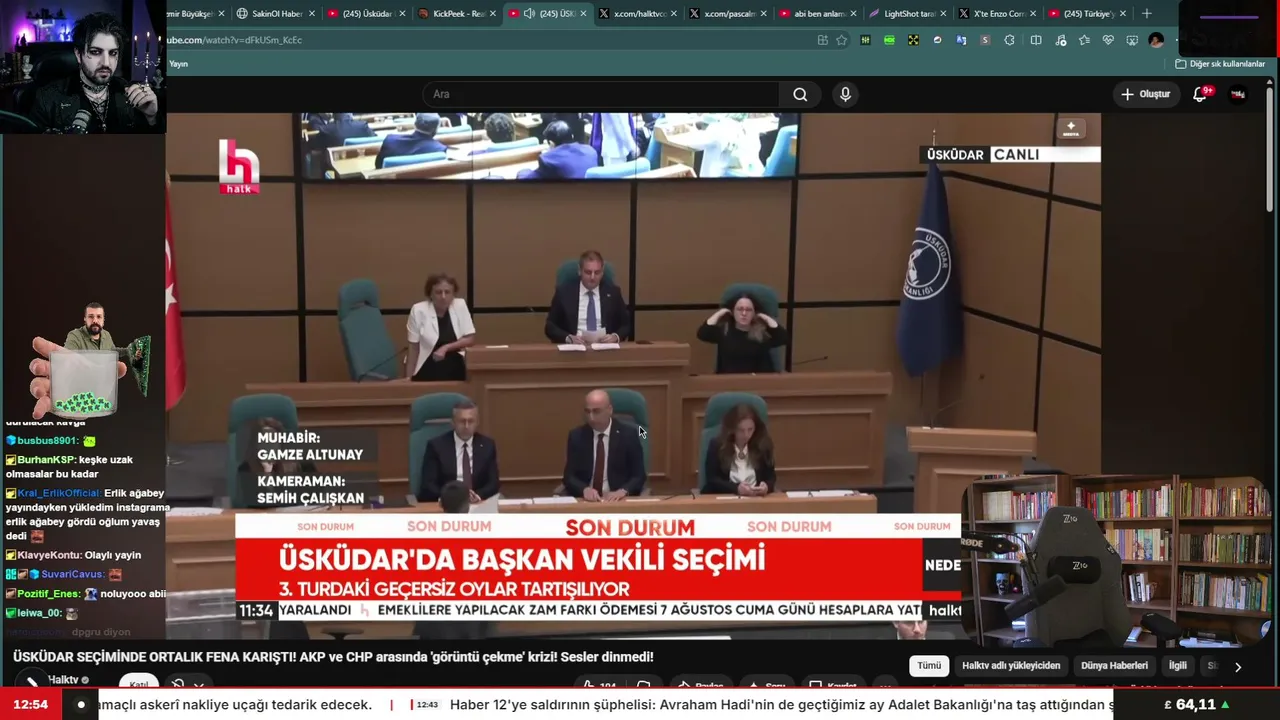Click KlavyeKontu's 'Olaylı yayin' chat message
This screenshot has height=720, width=1280.
coord(73,555)
